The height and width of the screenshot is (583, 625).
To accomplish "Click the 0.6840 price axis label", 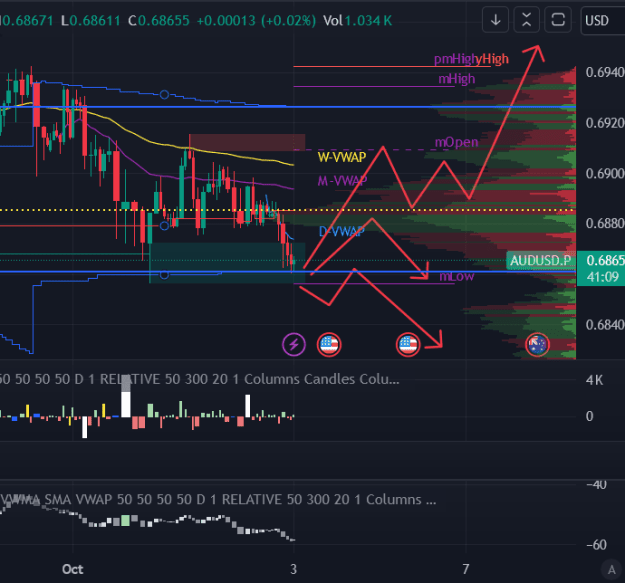I will (605, 325).
